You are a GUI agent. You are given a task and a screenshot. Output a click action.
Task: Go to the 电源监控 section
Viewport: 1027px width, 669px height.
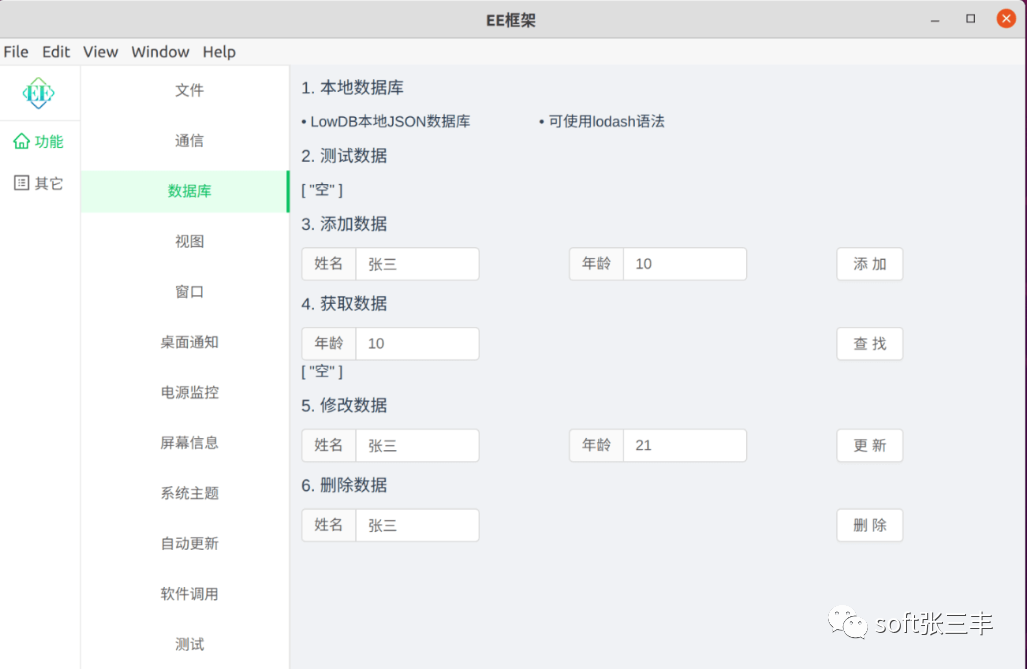(x=189, y=392)
